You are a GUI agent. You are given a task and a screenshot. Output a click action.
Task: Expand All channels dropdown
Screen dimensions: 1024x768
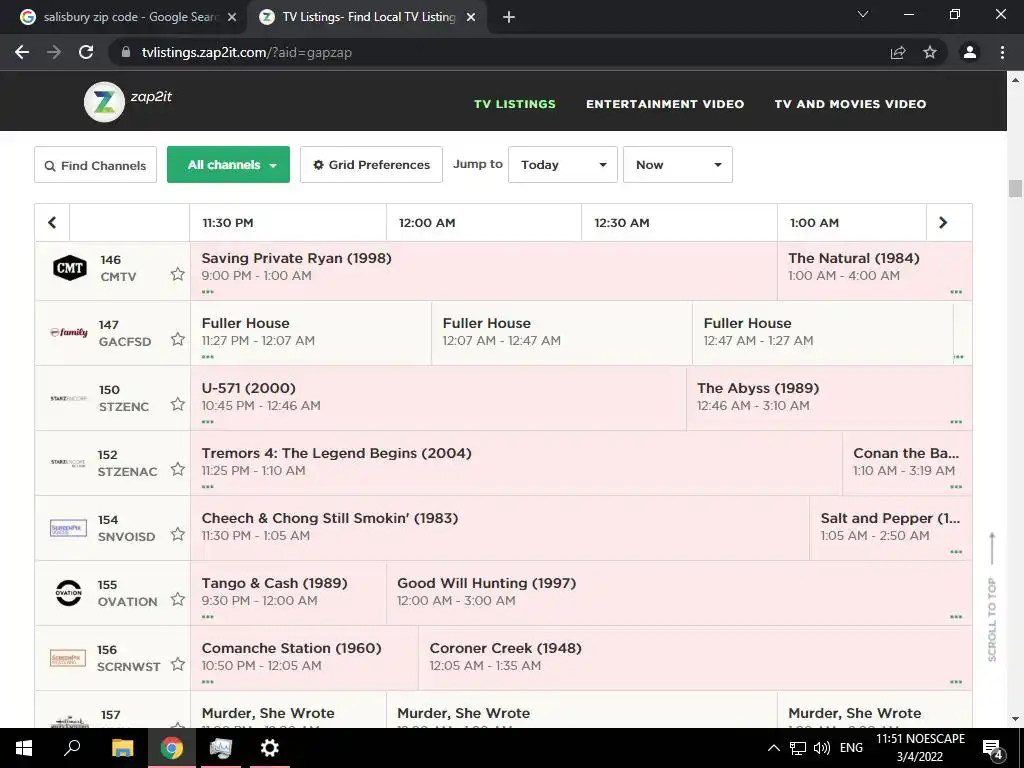coord(229,165)
